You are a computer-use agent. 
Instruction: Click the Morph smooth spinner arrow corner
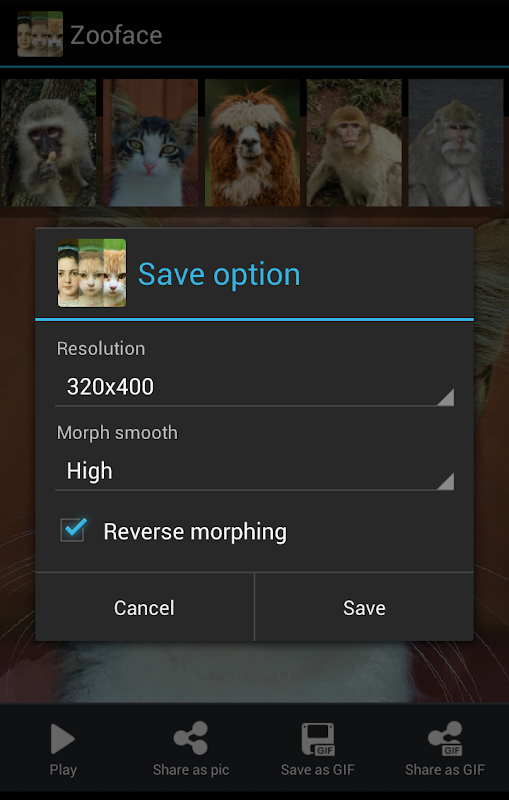pyautogui.click(x=446, y=482)
